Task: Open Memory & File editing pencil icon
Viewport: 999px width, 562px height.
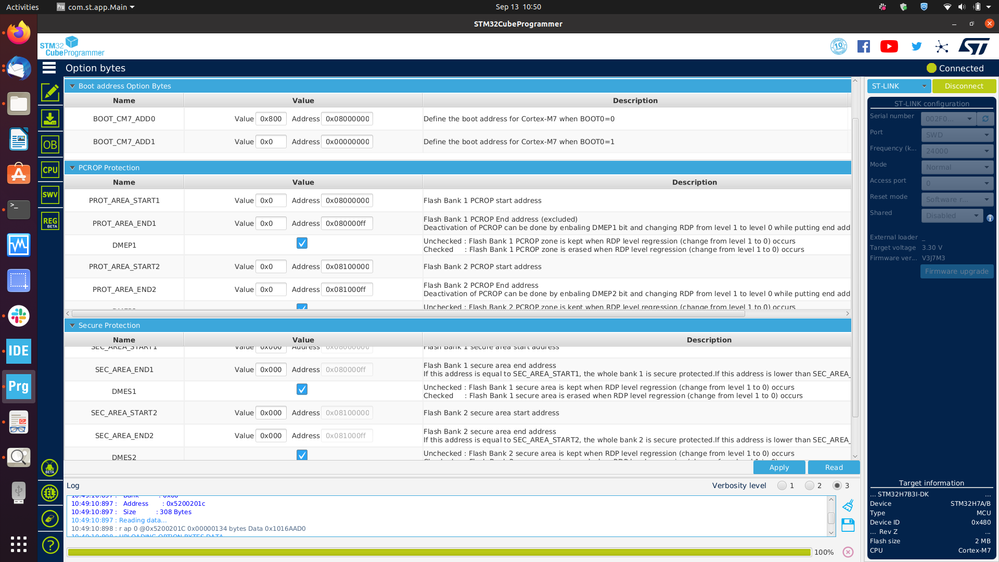Action: point(50,92)
